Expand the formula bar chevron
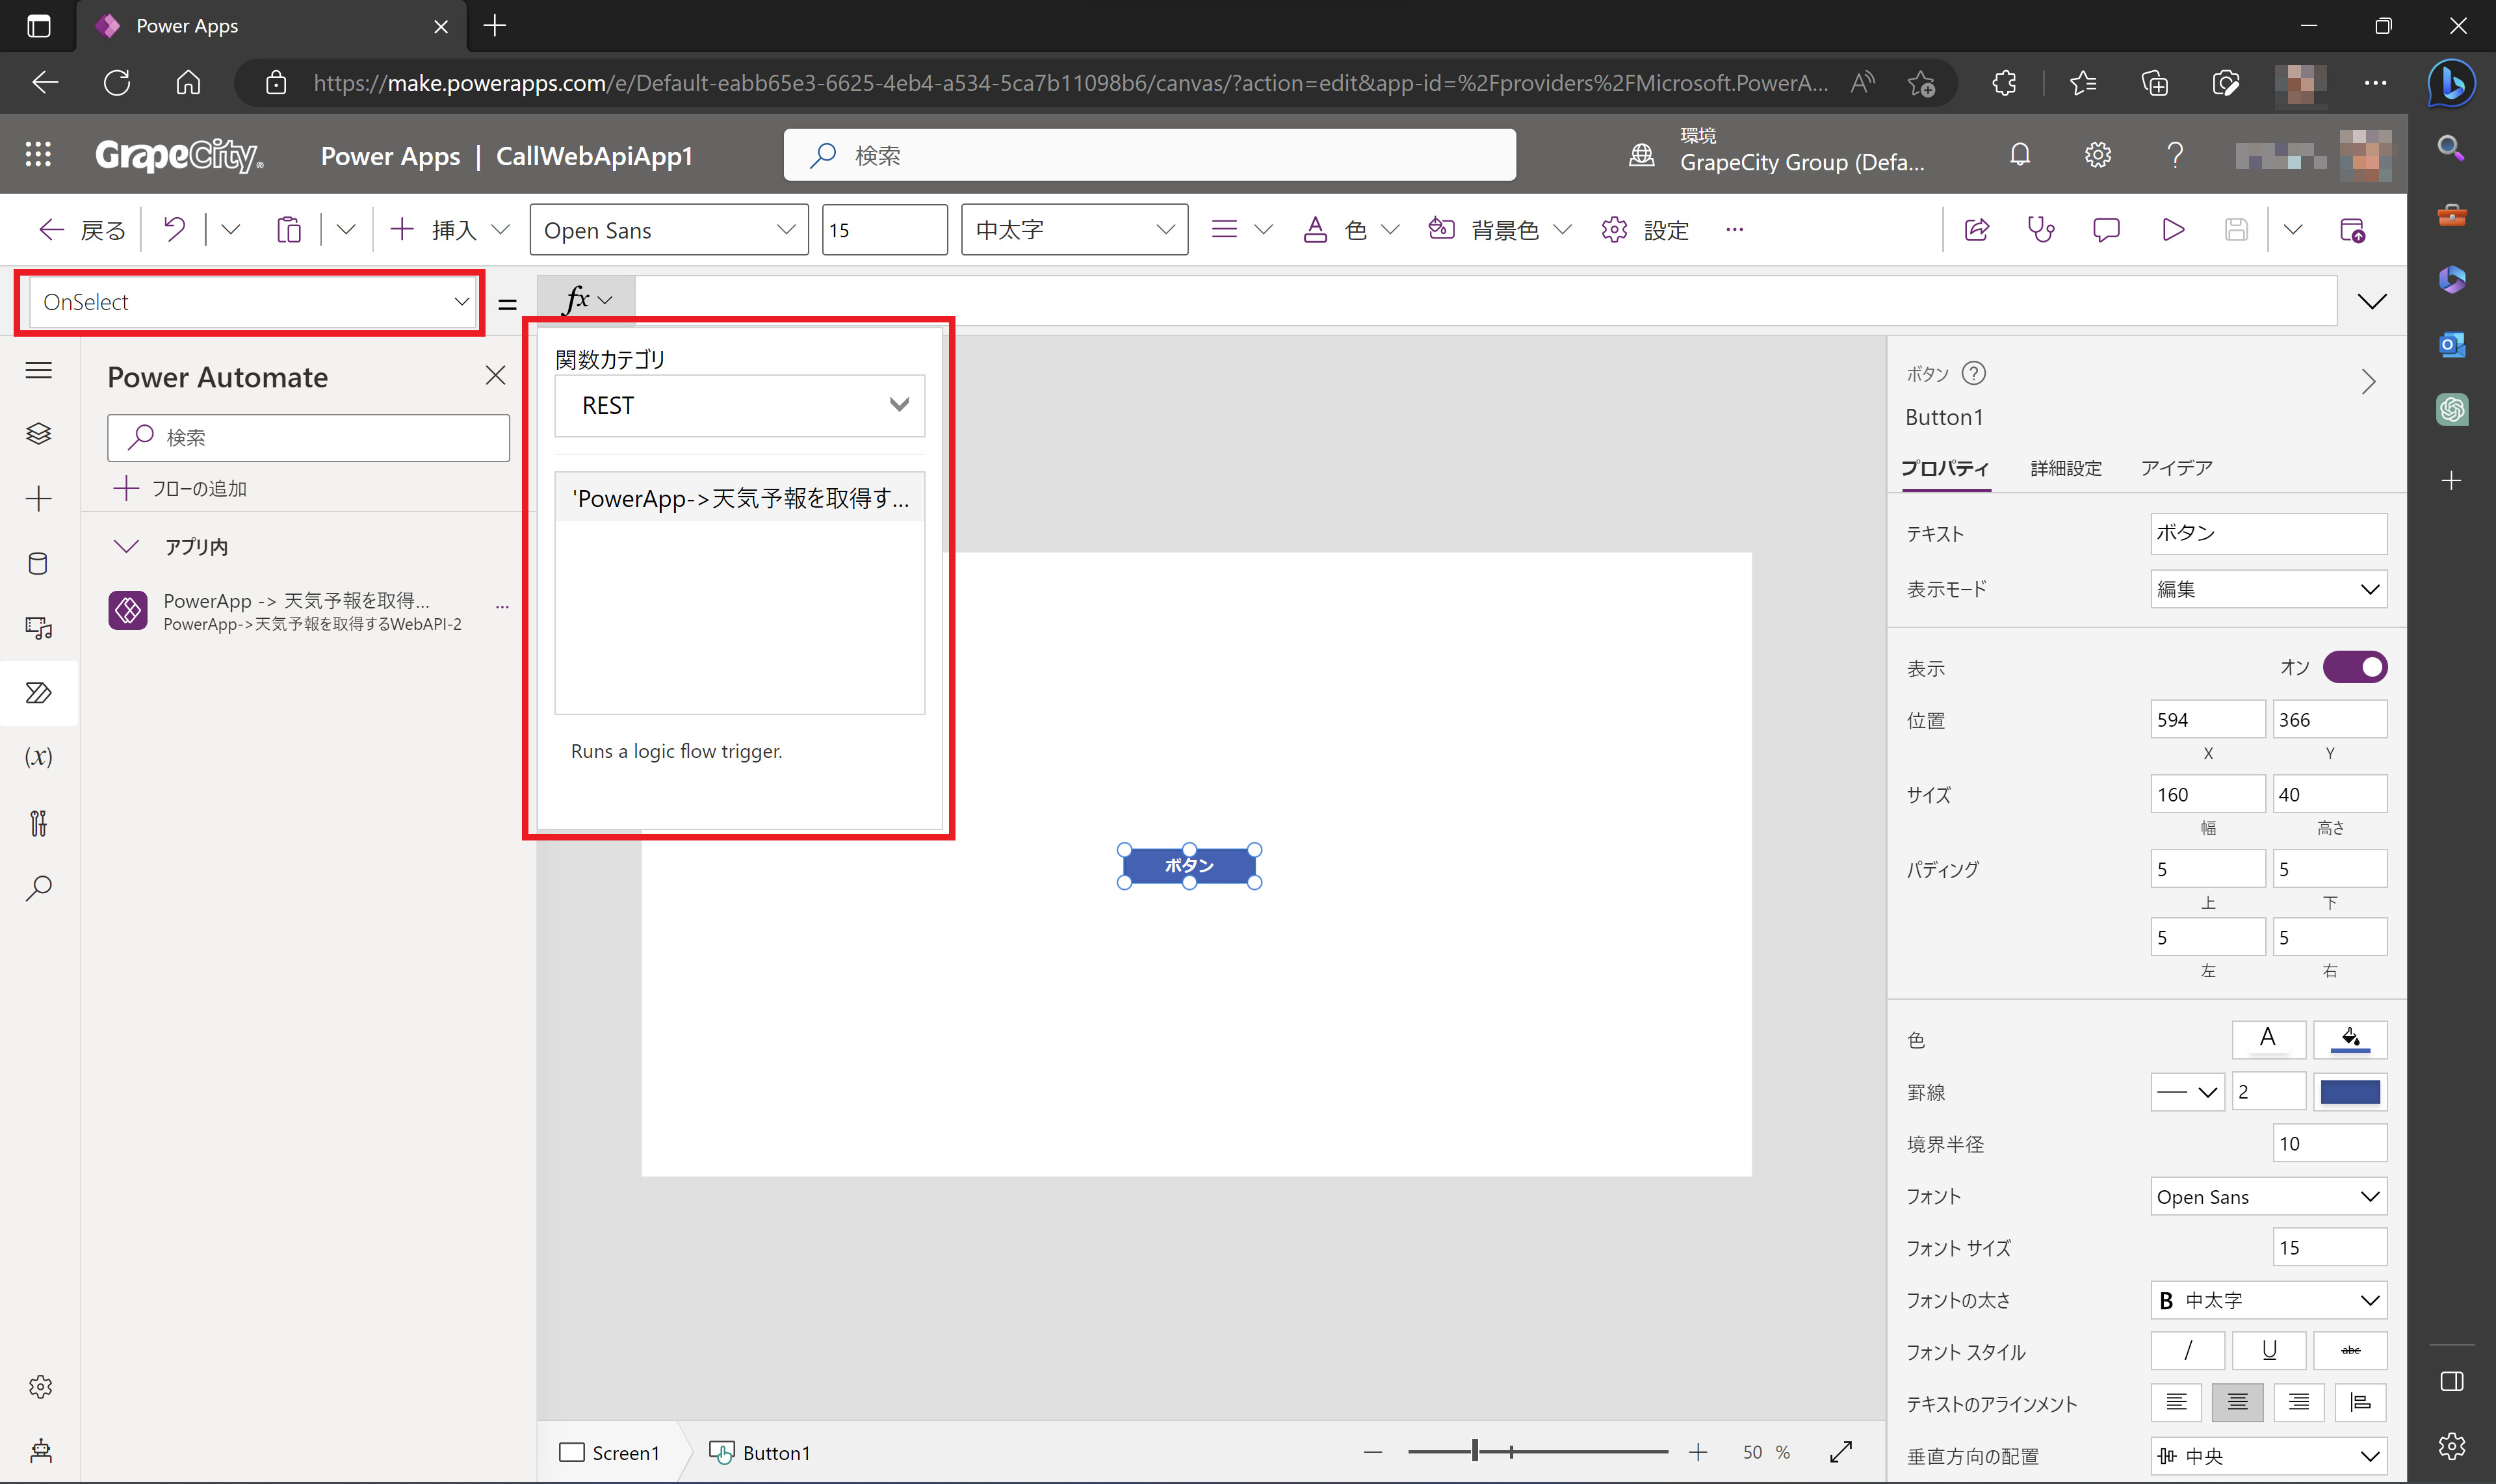Screen dimensions: 2496x1484 point(2371,302)
